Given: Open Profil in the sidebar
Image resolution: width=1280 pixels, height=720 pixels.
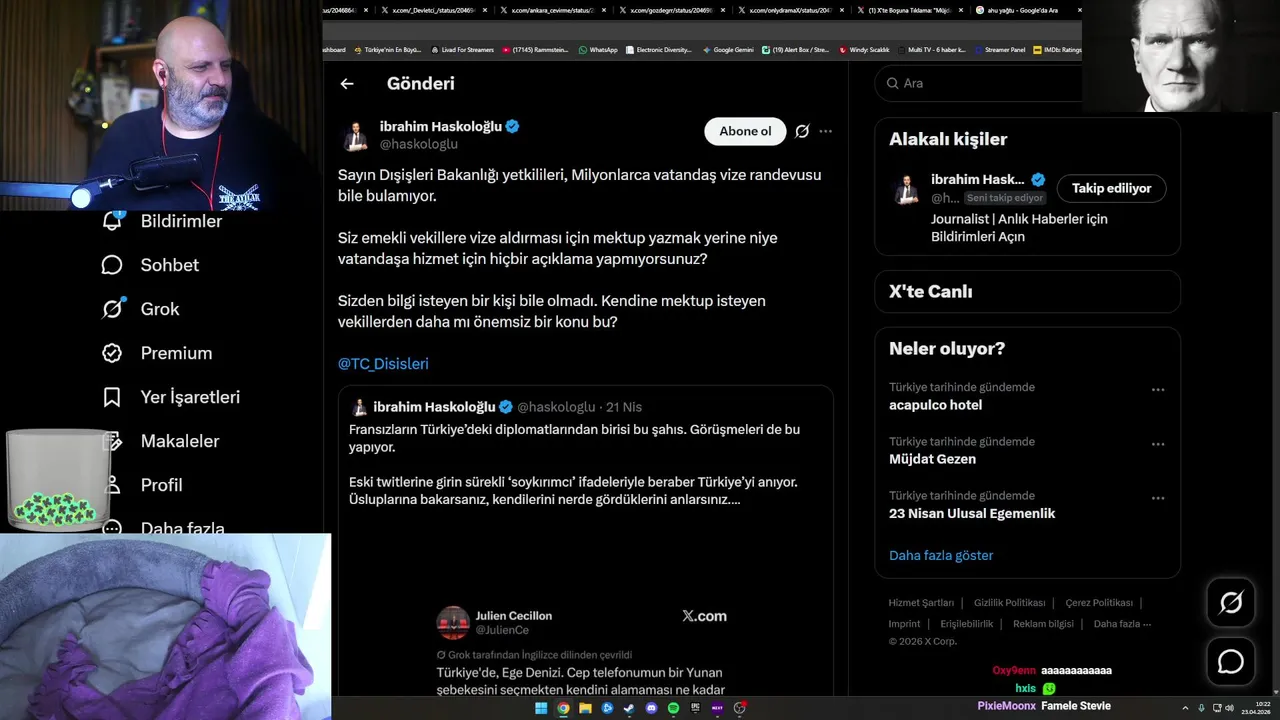Looking at the screenshot, I should tap(142, 485).
